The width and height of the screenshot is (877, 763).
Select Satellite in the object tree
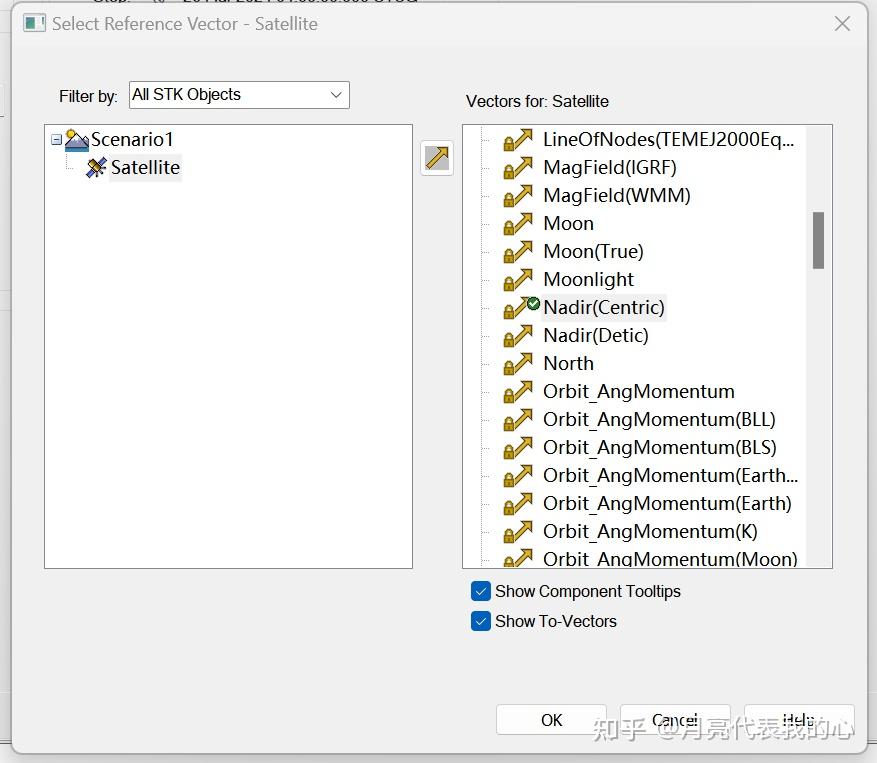coord(145,167)
